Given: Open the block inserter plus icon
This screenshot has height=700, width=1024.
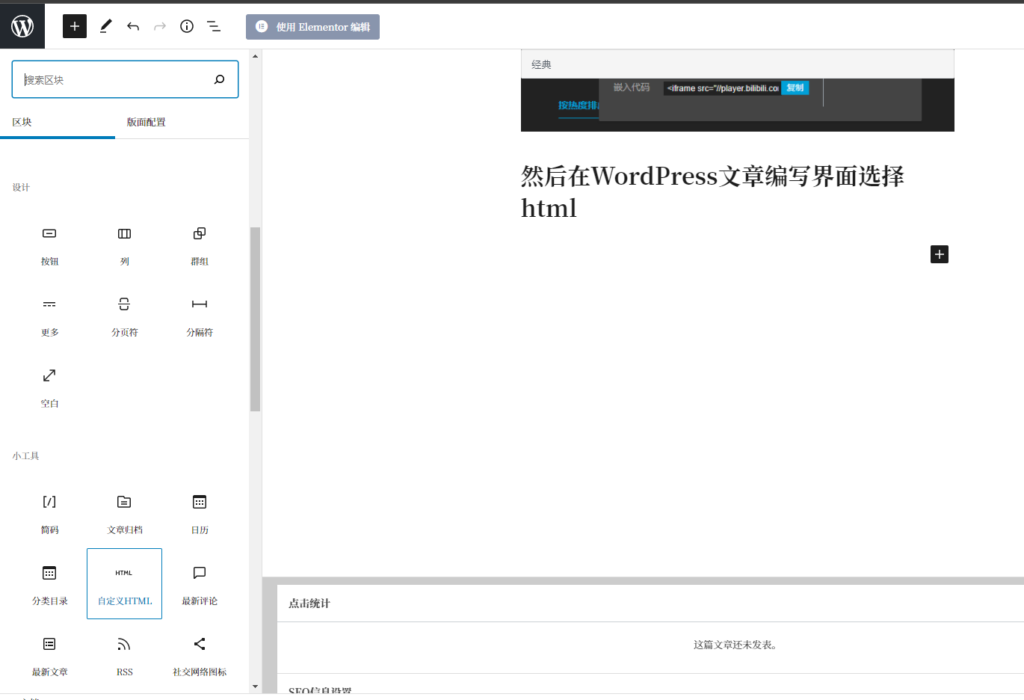Looking at the screenshot, I should (x=74, y=25).
